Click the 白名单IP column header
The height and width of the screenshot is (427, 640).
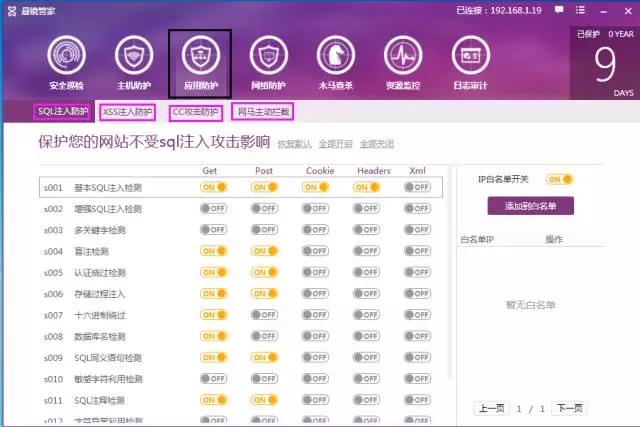point(477,240)
